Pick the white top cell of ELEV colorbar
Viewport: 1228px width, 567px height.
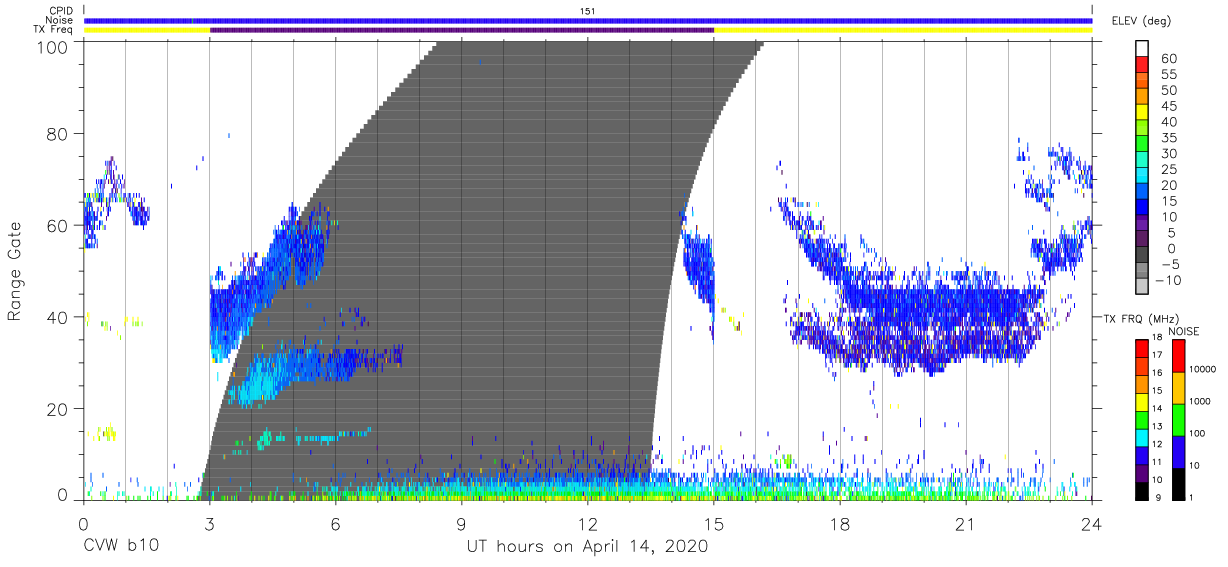coord(1142,49)
